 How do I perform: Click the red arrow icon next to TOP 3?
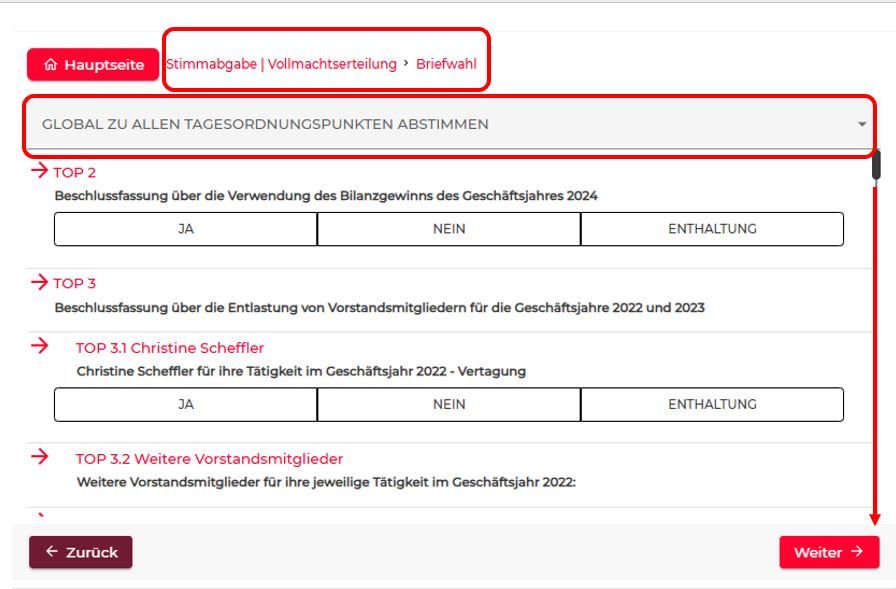point(39,282)
